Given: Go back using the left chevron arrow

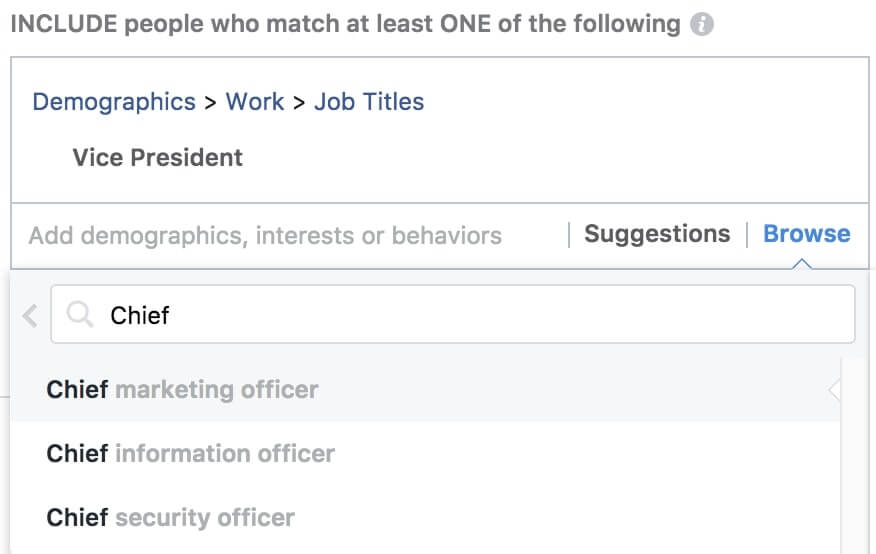Looking at the screenshot, I should tap(30, 316).
